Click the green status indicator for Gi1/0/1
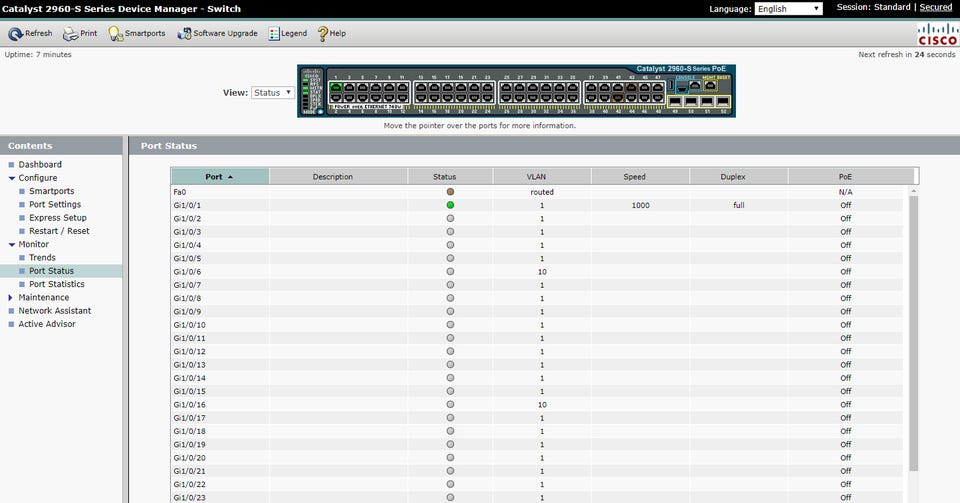This screenshot has width=960, height=503. pos(450,205)
